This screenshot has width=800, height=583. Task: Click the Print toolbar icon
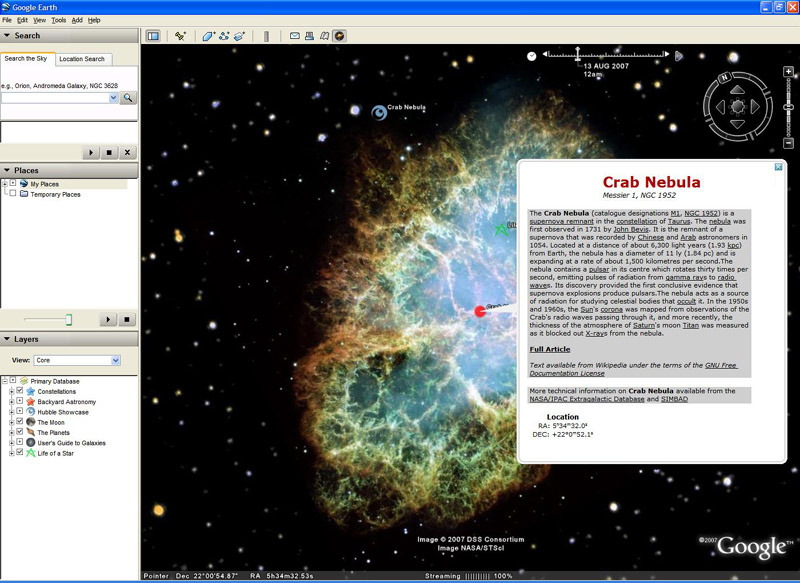pos(309,36)
